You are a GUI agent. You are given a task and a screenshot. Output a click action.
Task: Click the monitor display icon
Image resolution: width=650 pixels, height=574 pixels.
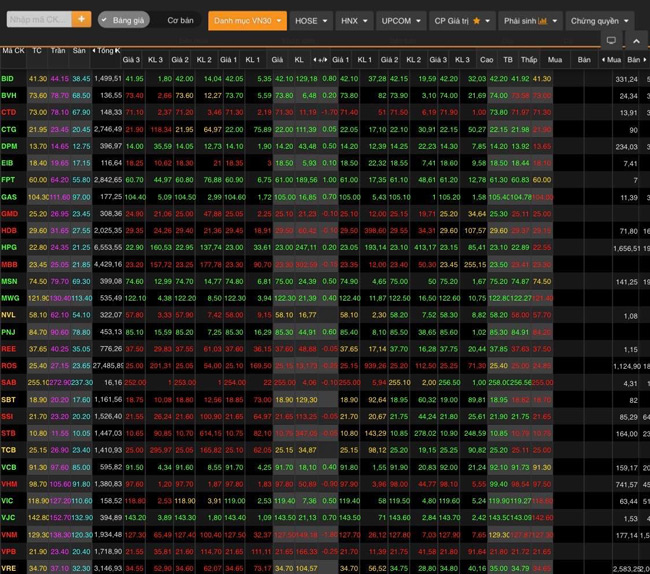pyautogui.click(x=611, y=41)
